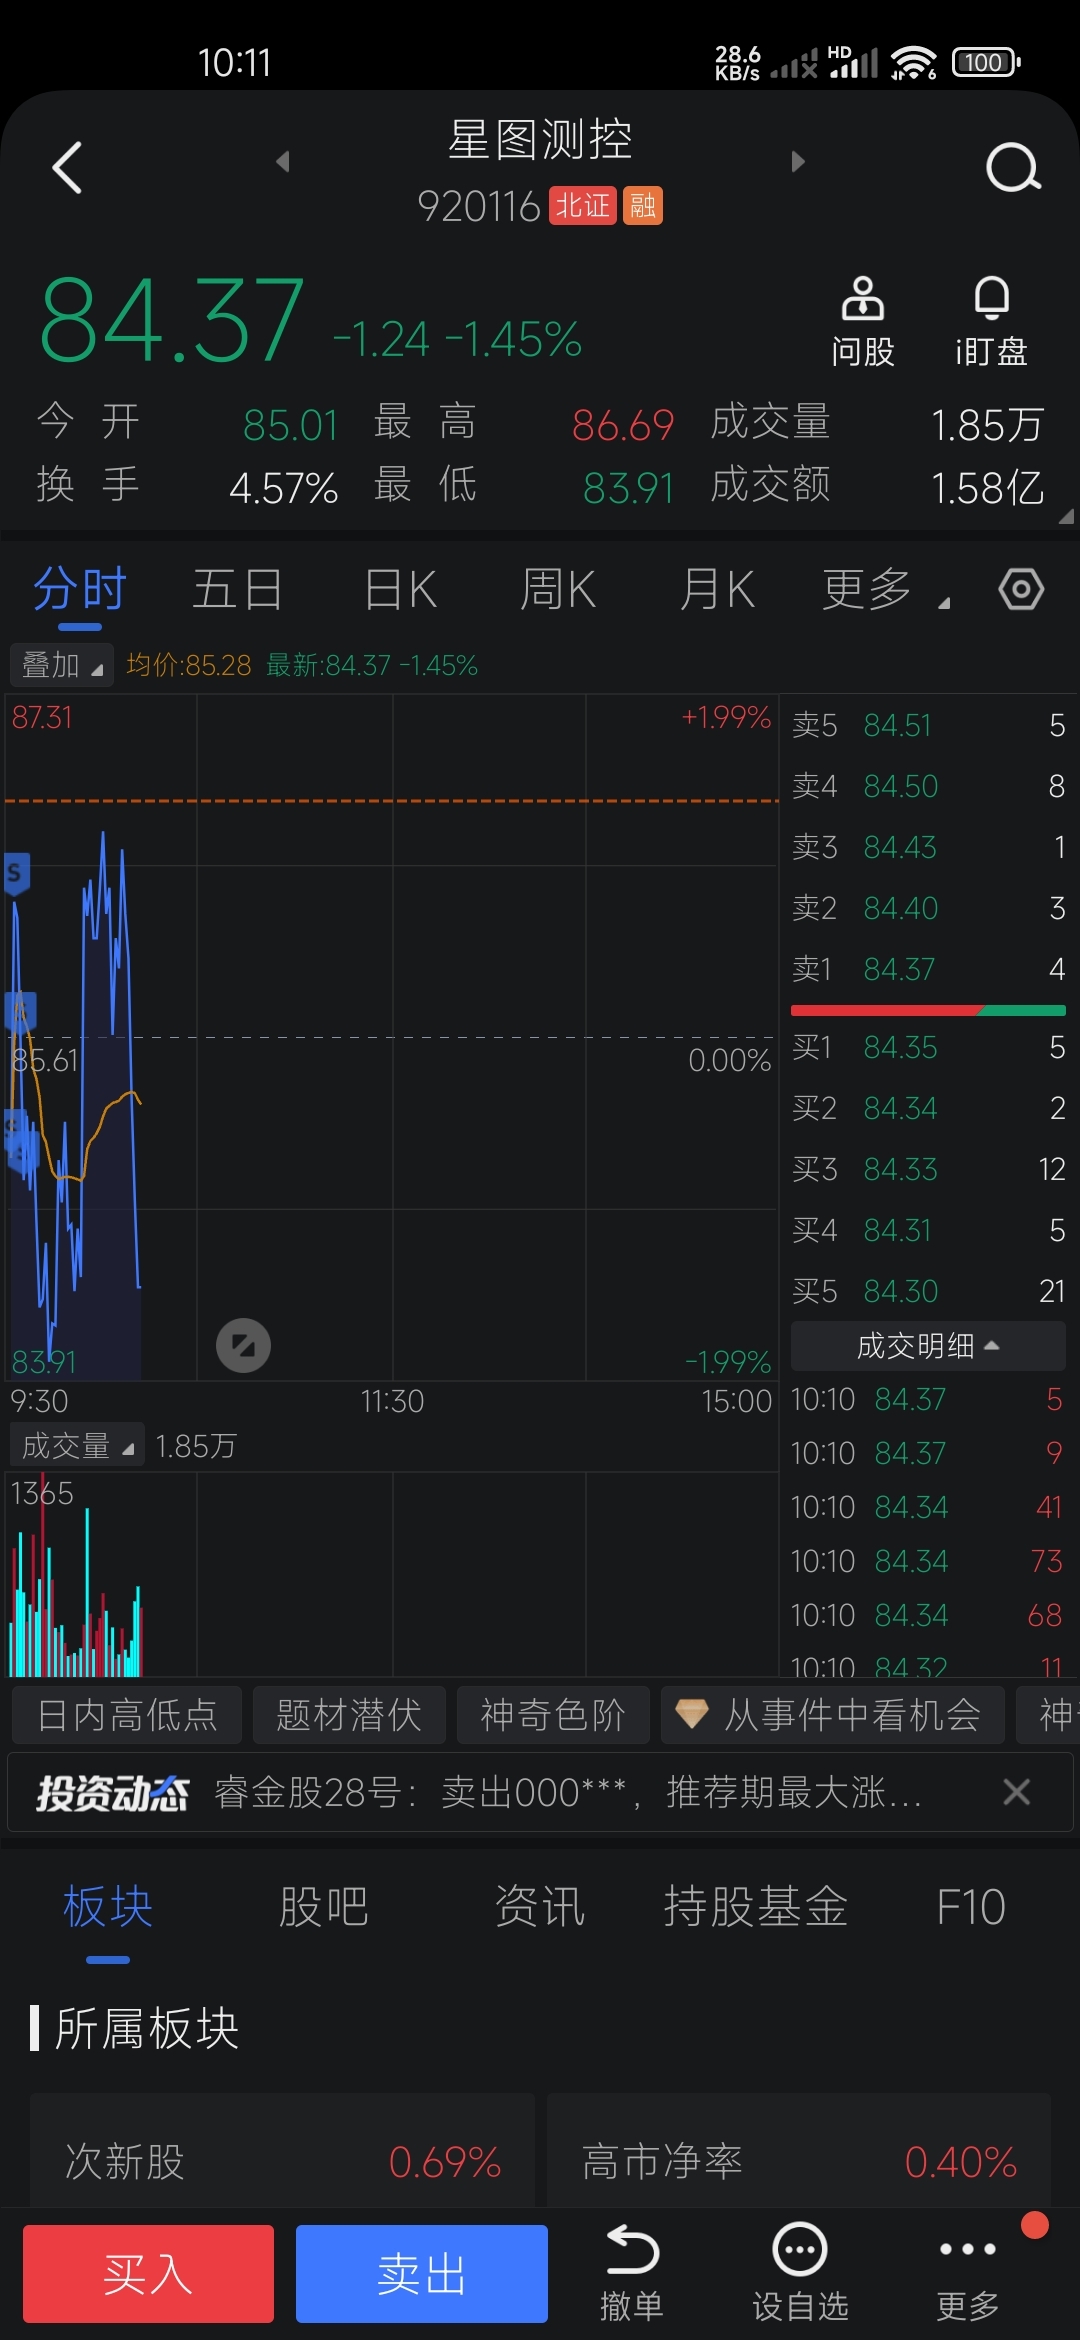Viewport: 1080px width, 2340px height.
Task: Switch to the 日K tab
Action: (x=400, y=589)
